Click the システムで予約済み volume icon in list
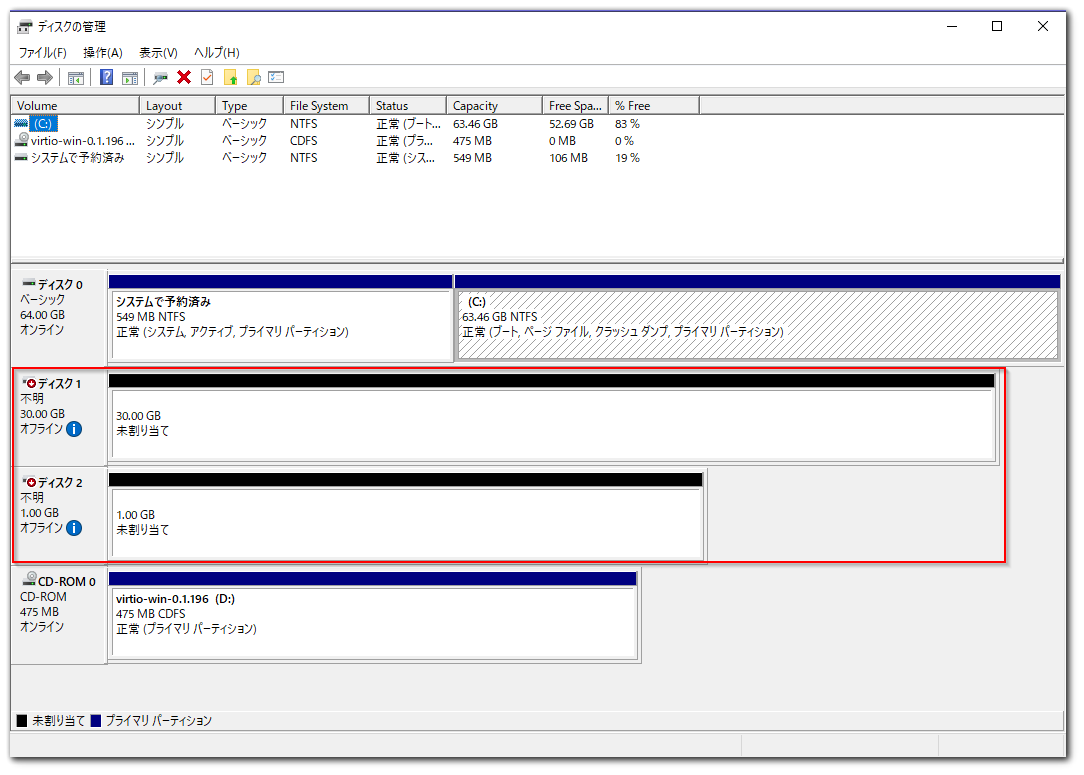Image resolution: width=1084 pixels, height=775 pixels. pos(21,158)
